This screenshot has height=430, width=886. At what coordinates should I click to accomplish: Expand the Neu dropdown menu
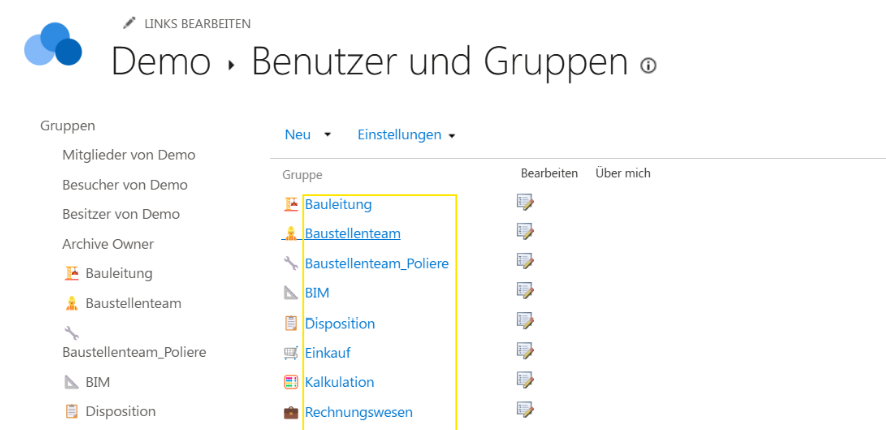[307, 135]
